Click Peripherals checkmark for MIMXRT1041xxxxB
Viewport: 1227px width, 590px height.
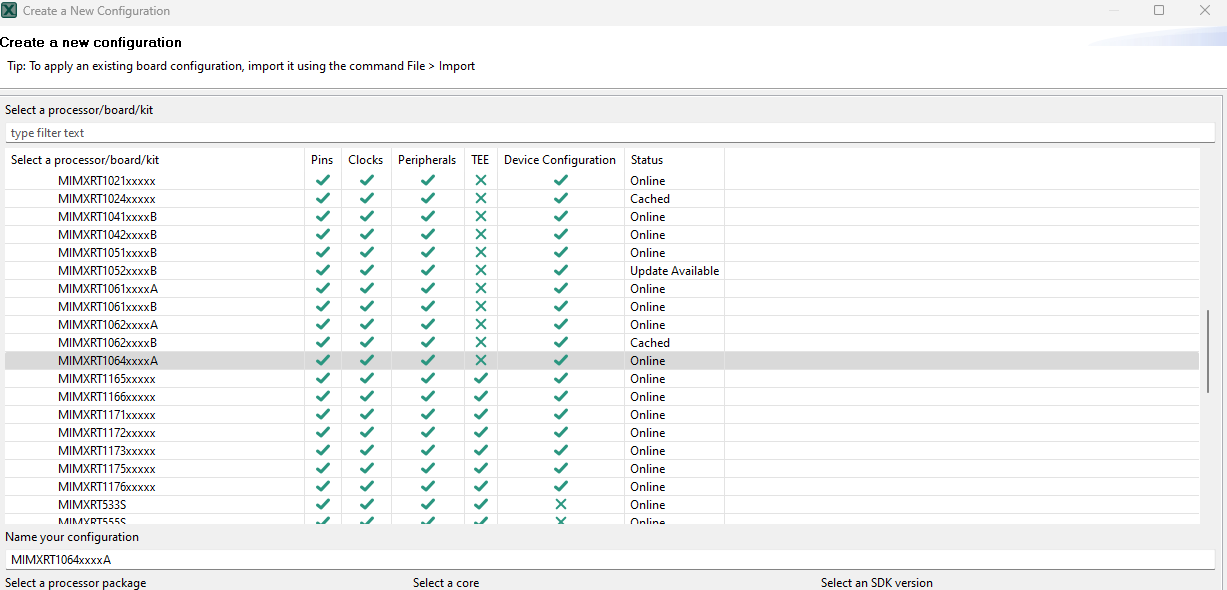pos(427,217)
